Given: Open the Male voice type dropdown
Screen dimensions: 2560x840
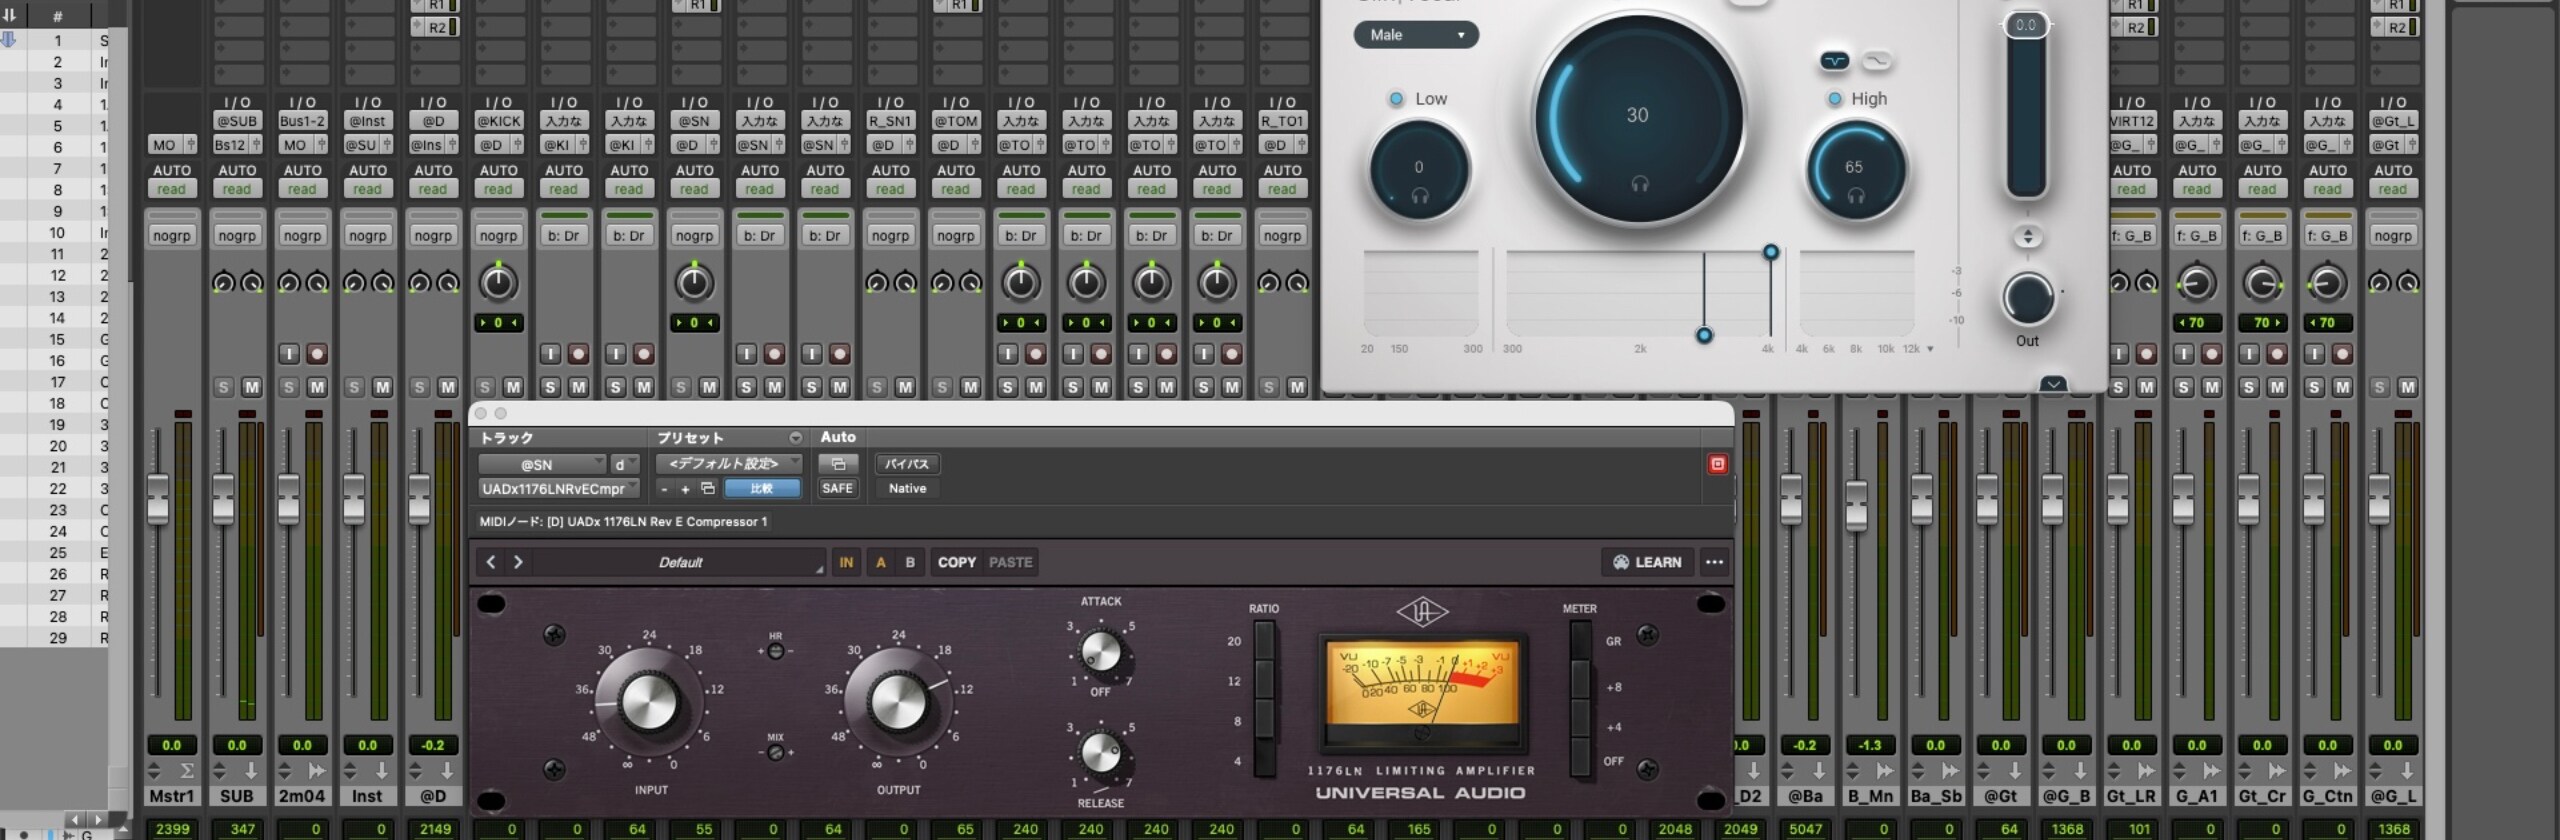Looking at the screenshot, I should click(1416, 35).
